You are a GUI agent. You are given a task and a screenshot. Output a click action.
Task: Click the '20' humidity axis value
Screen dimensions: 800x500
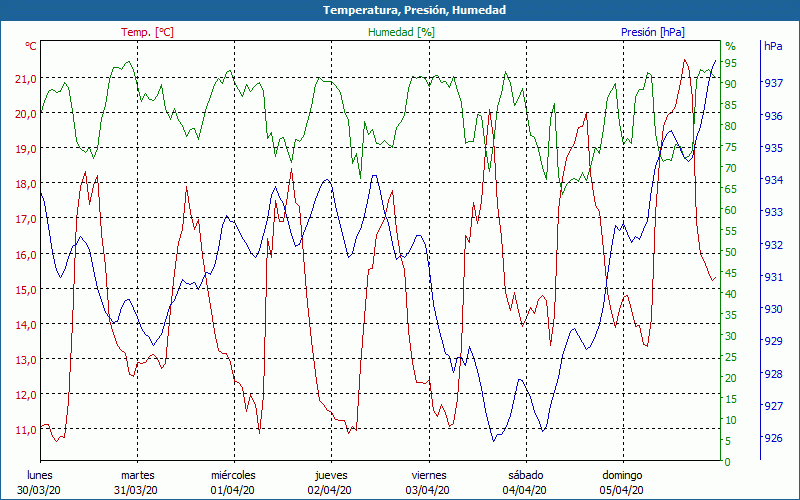(730, 378)
